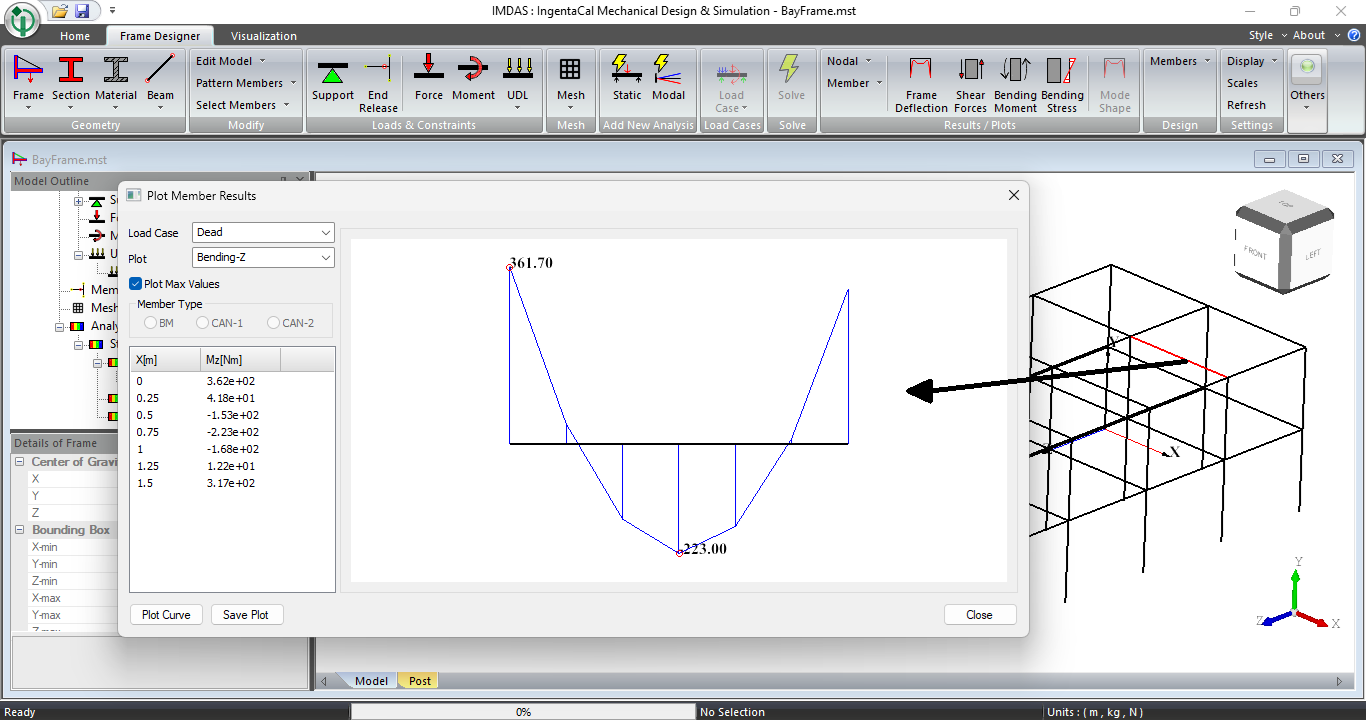Expand the Plot type dropdown showing Bending-Z
Screen dimensions: 1366x720
click(x=263, y=258)
